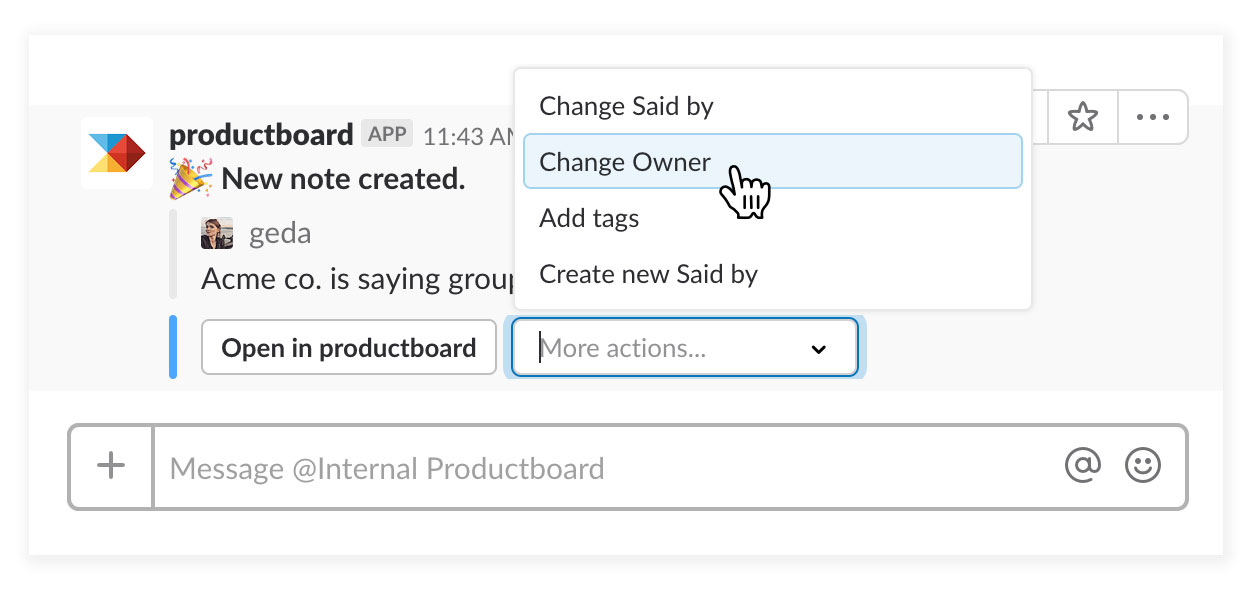Click the @ mention icon

[1082, 467]
